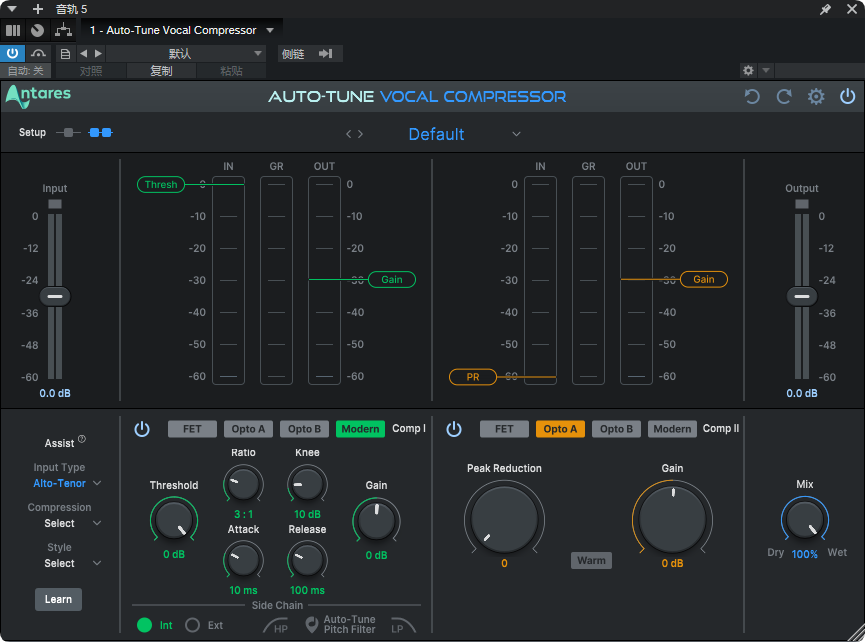865x642 pixels.
Task: Click the 复制 copy button
Action: click(x=161, y=71)
